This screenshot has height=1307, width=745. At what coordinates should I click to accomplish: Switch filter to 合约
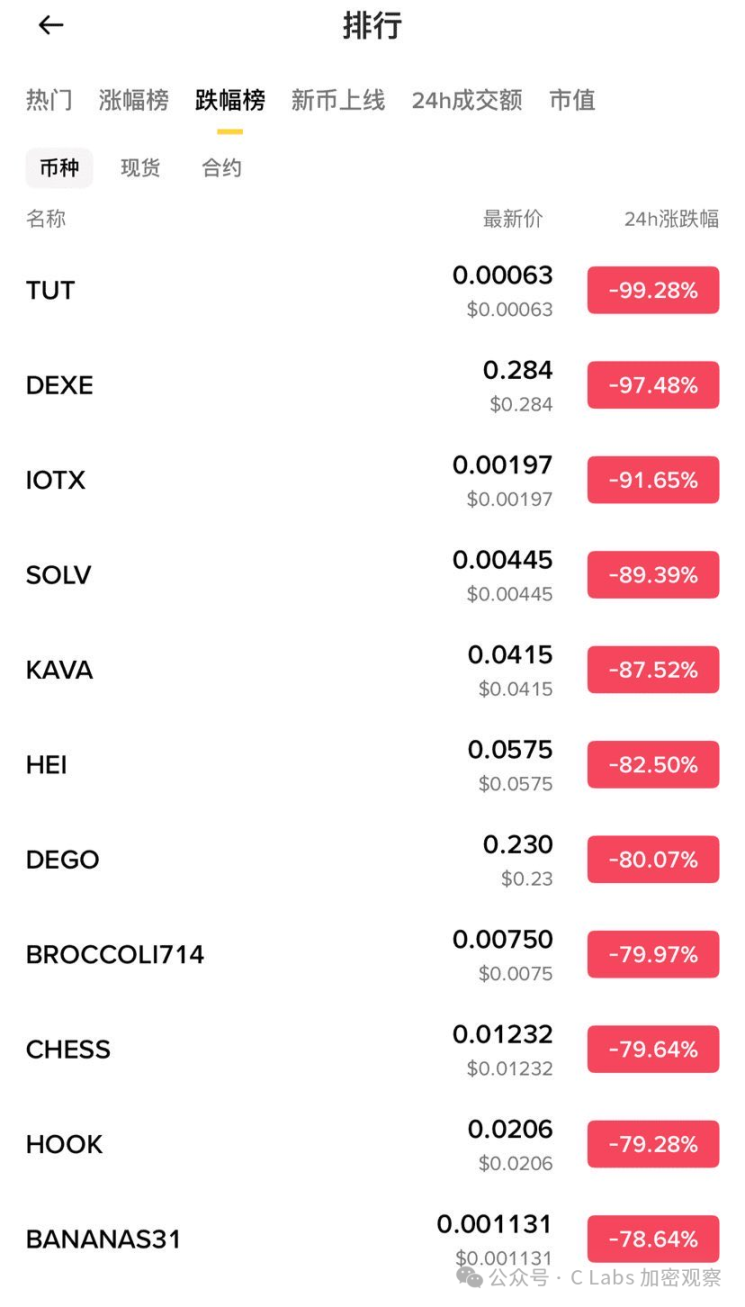(x=221, y=168)
